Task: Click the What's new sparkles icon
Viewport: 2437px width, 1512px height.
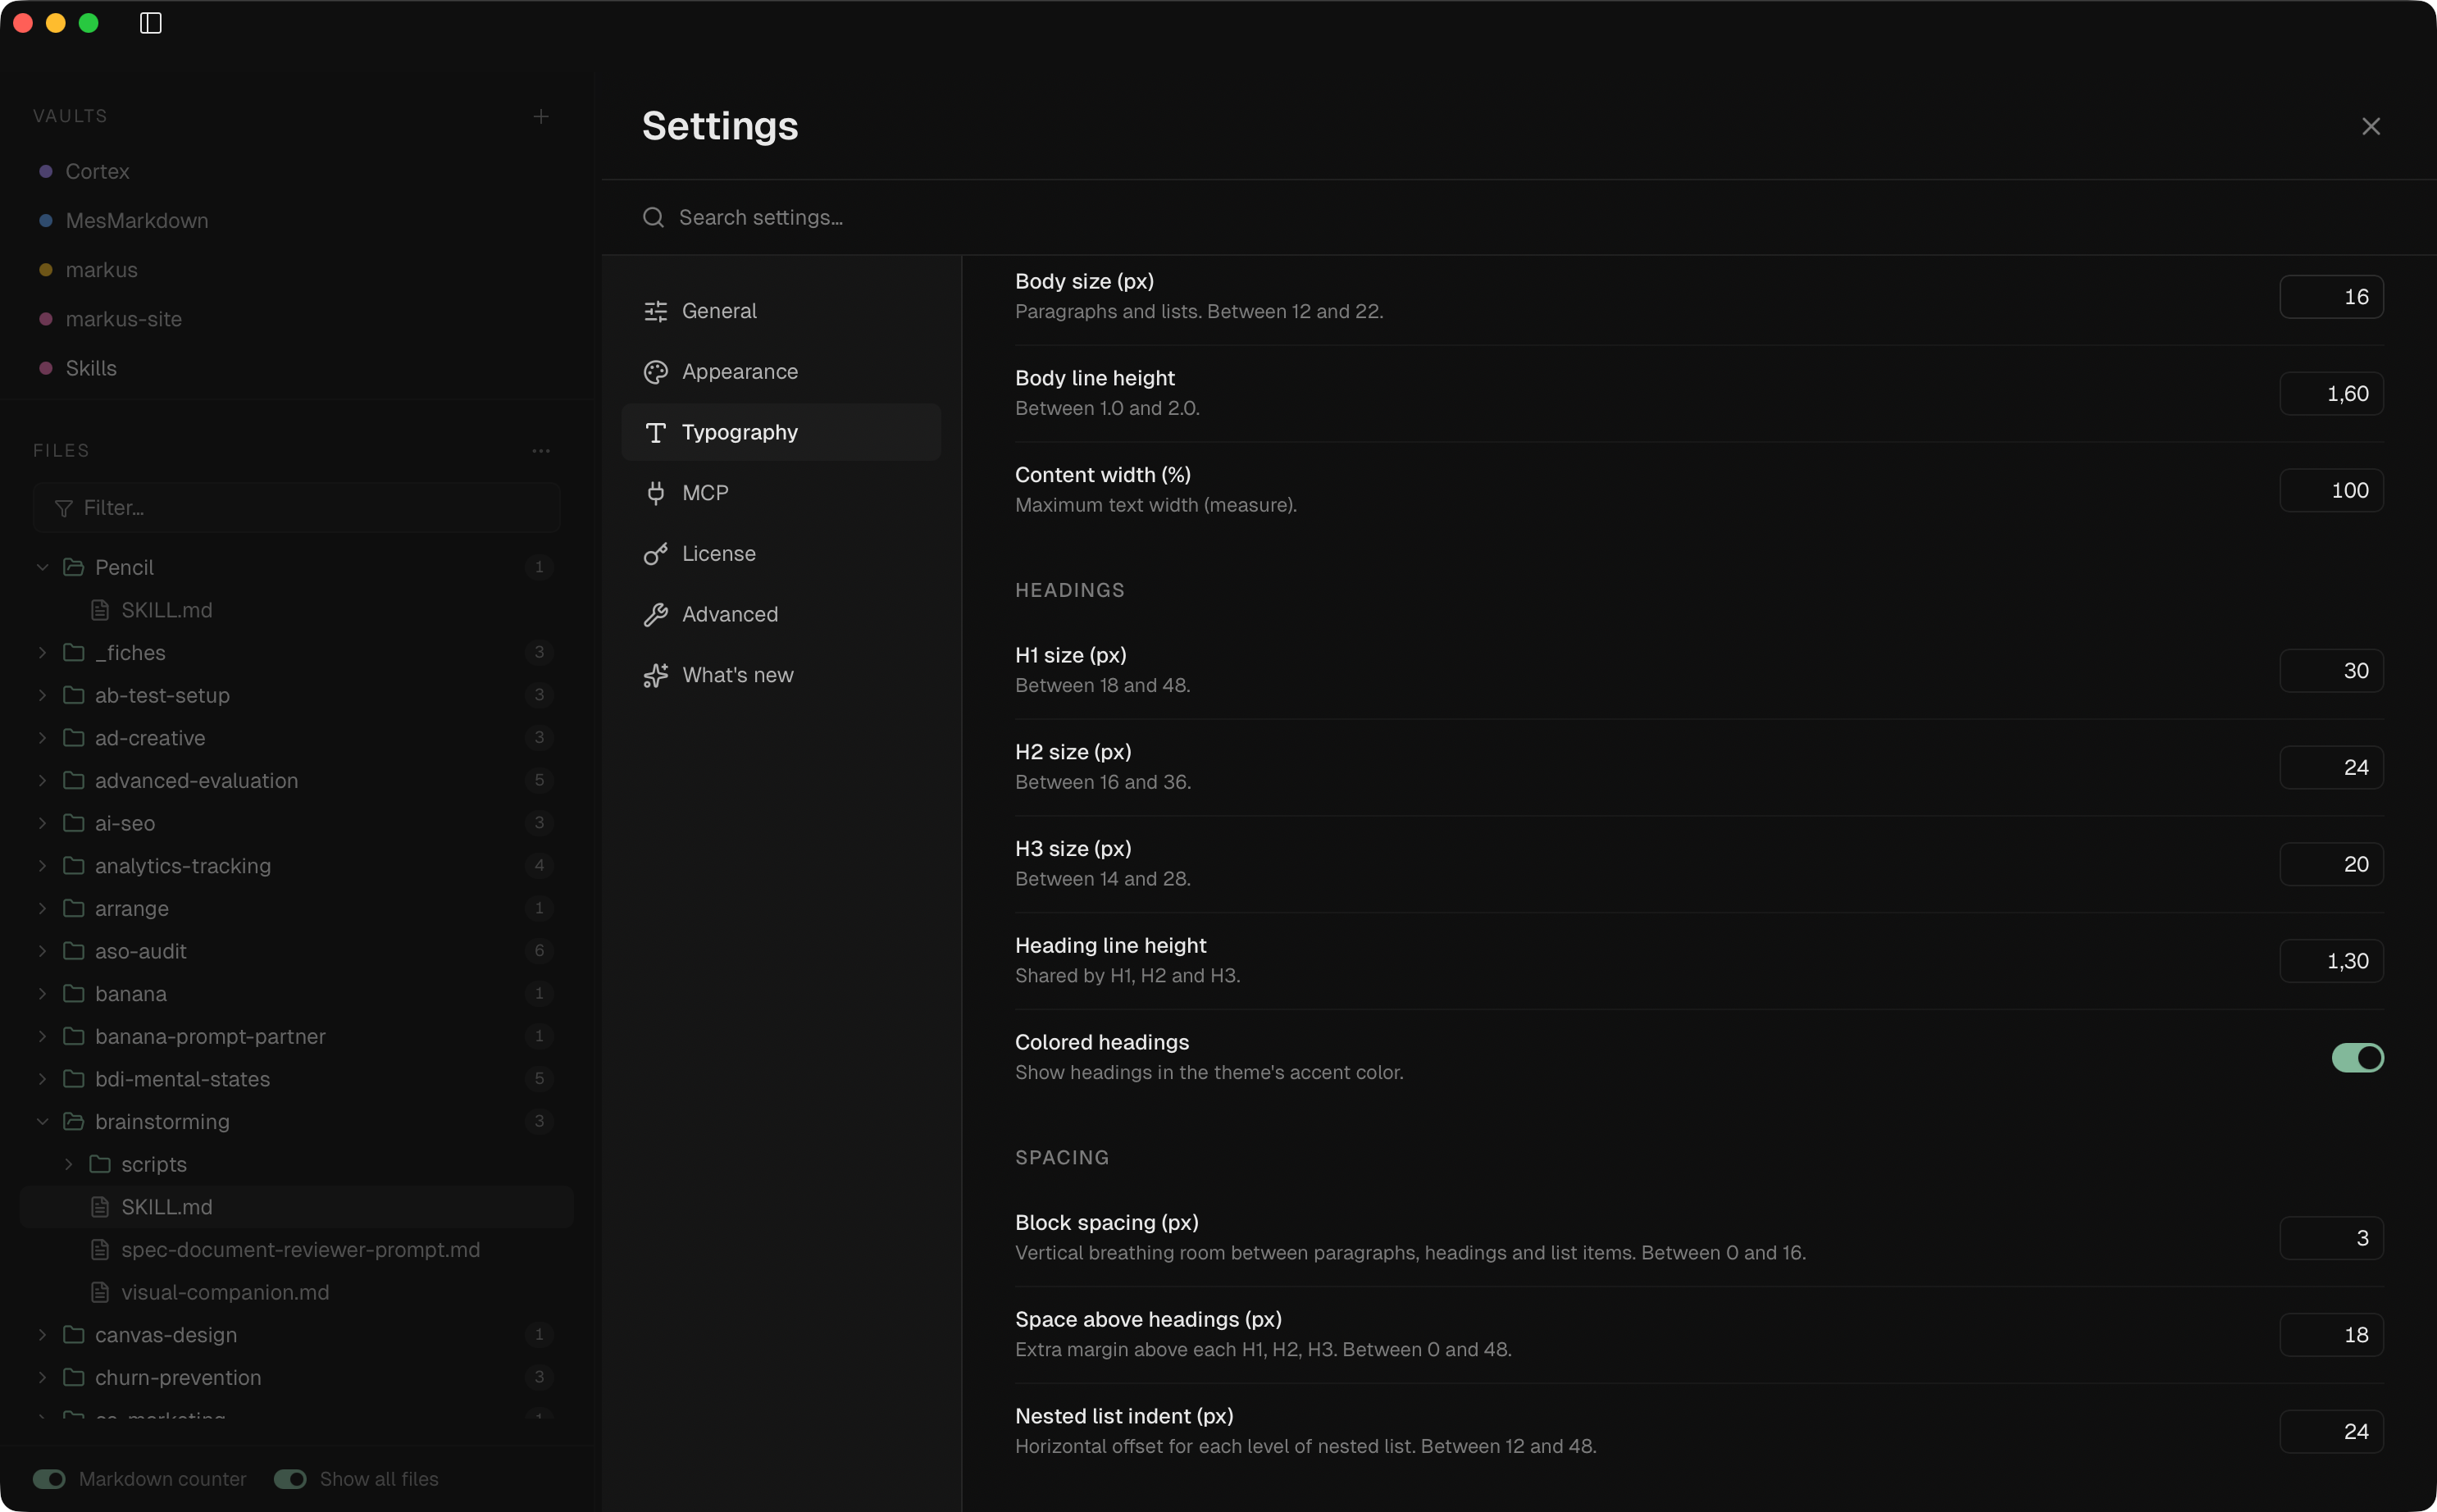Action: coord(656,676)
